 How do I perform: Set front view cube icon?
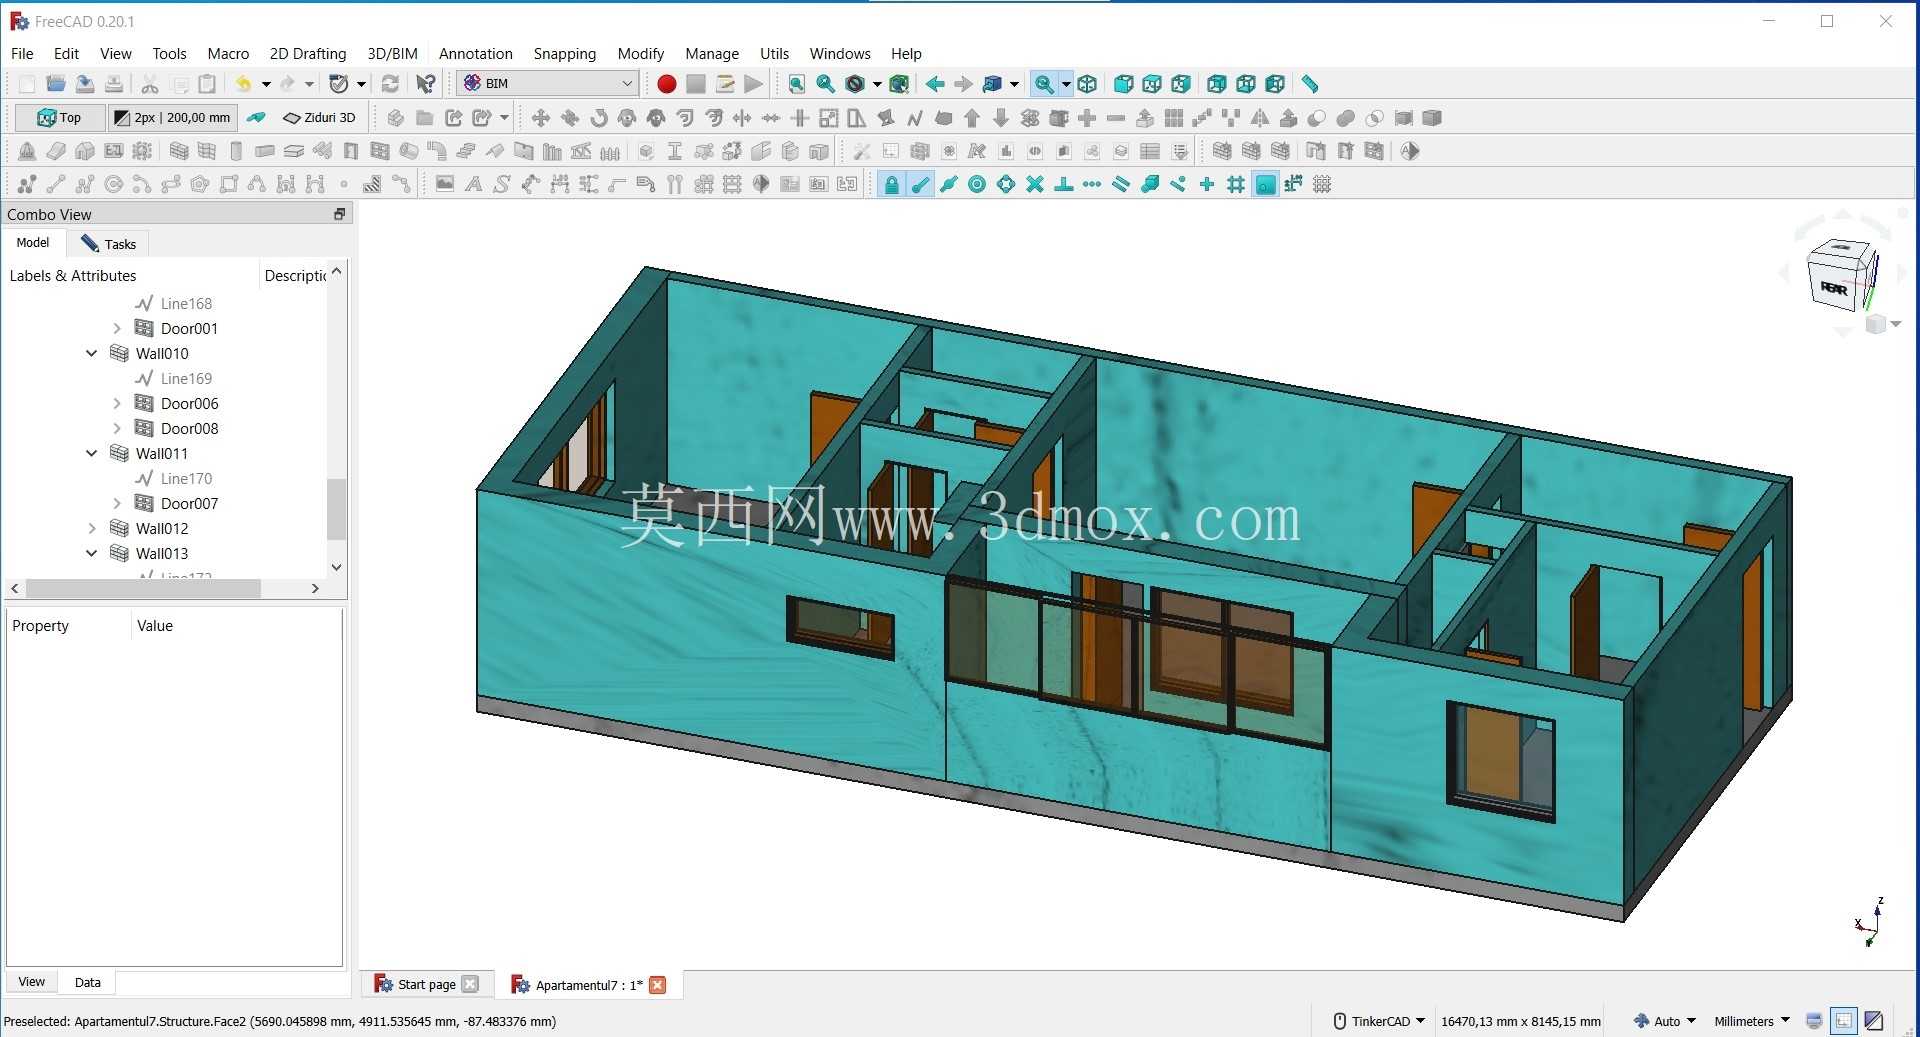click(x=1123, y=84)
